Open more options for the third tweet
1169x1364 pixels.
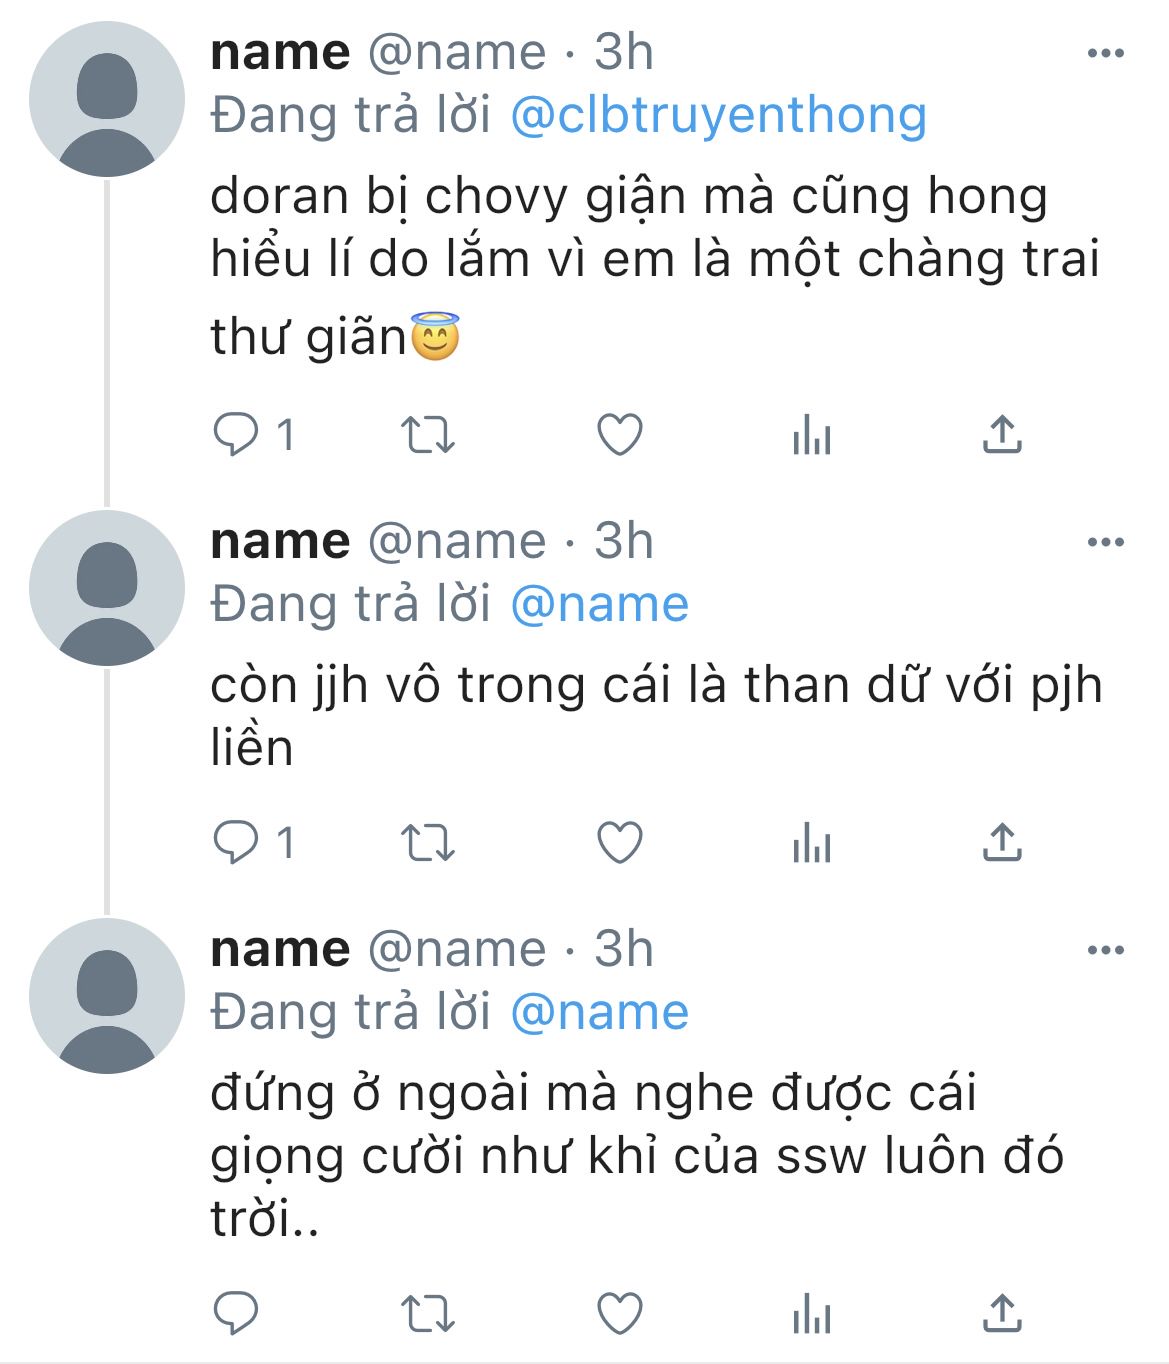coord(1106,950)
